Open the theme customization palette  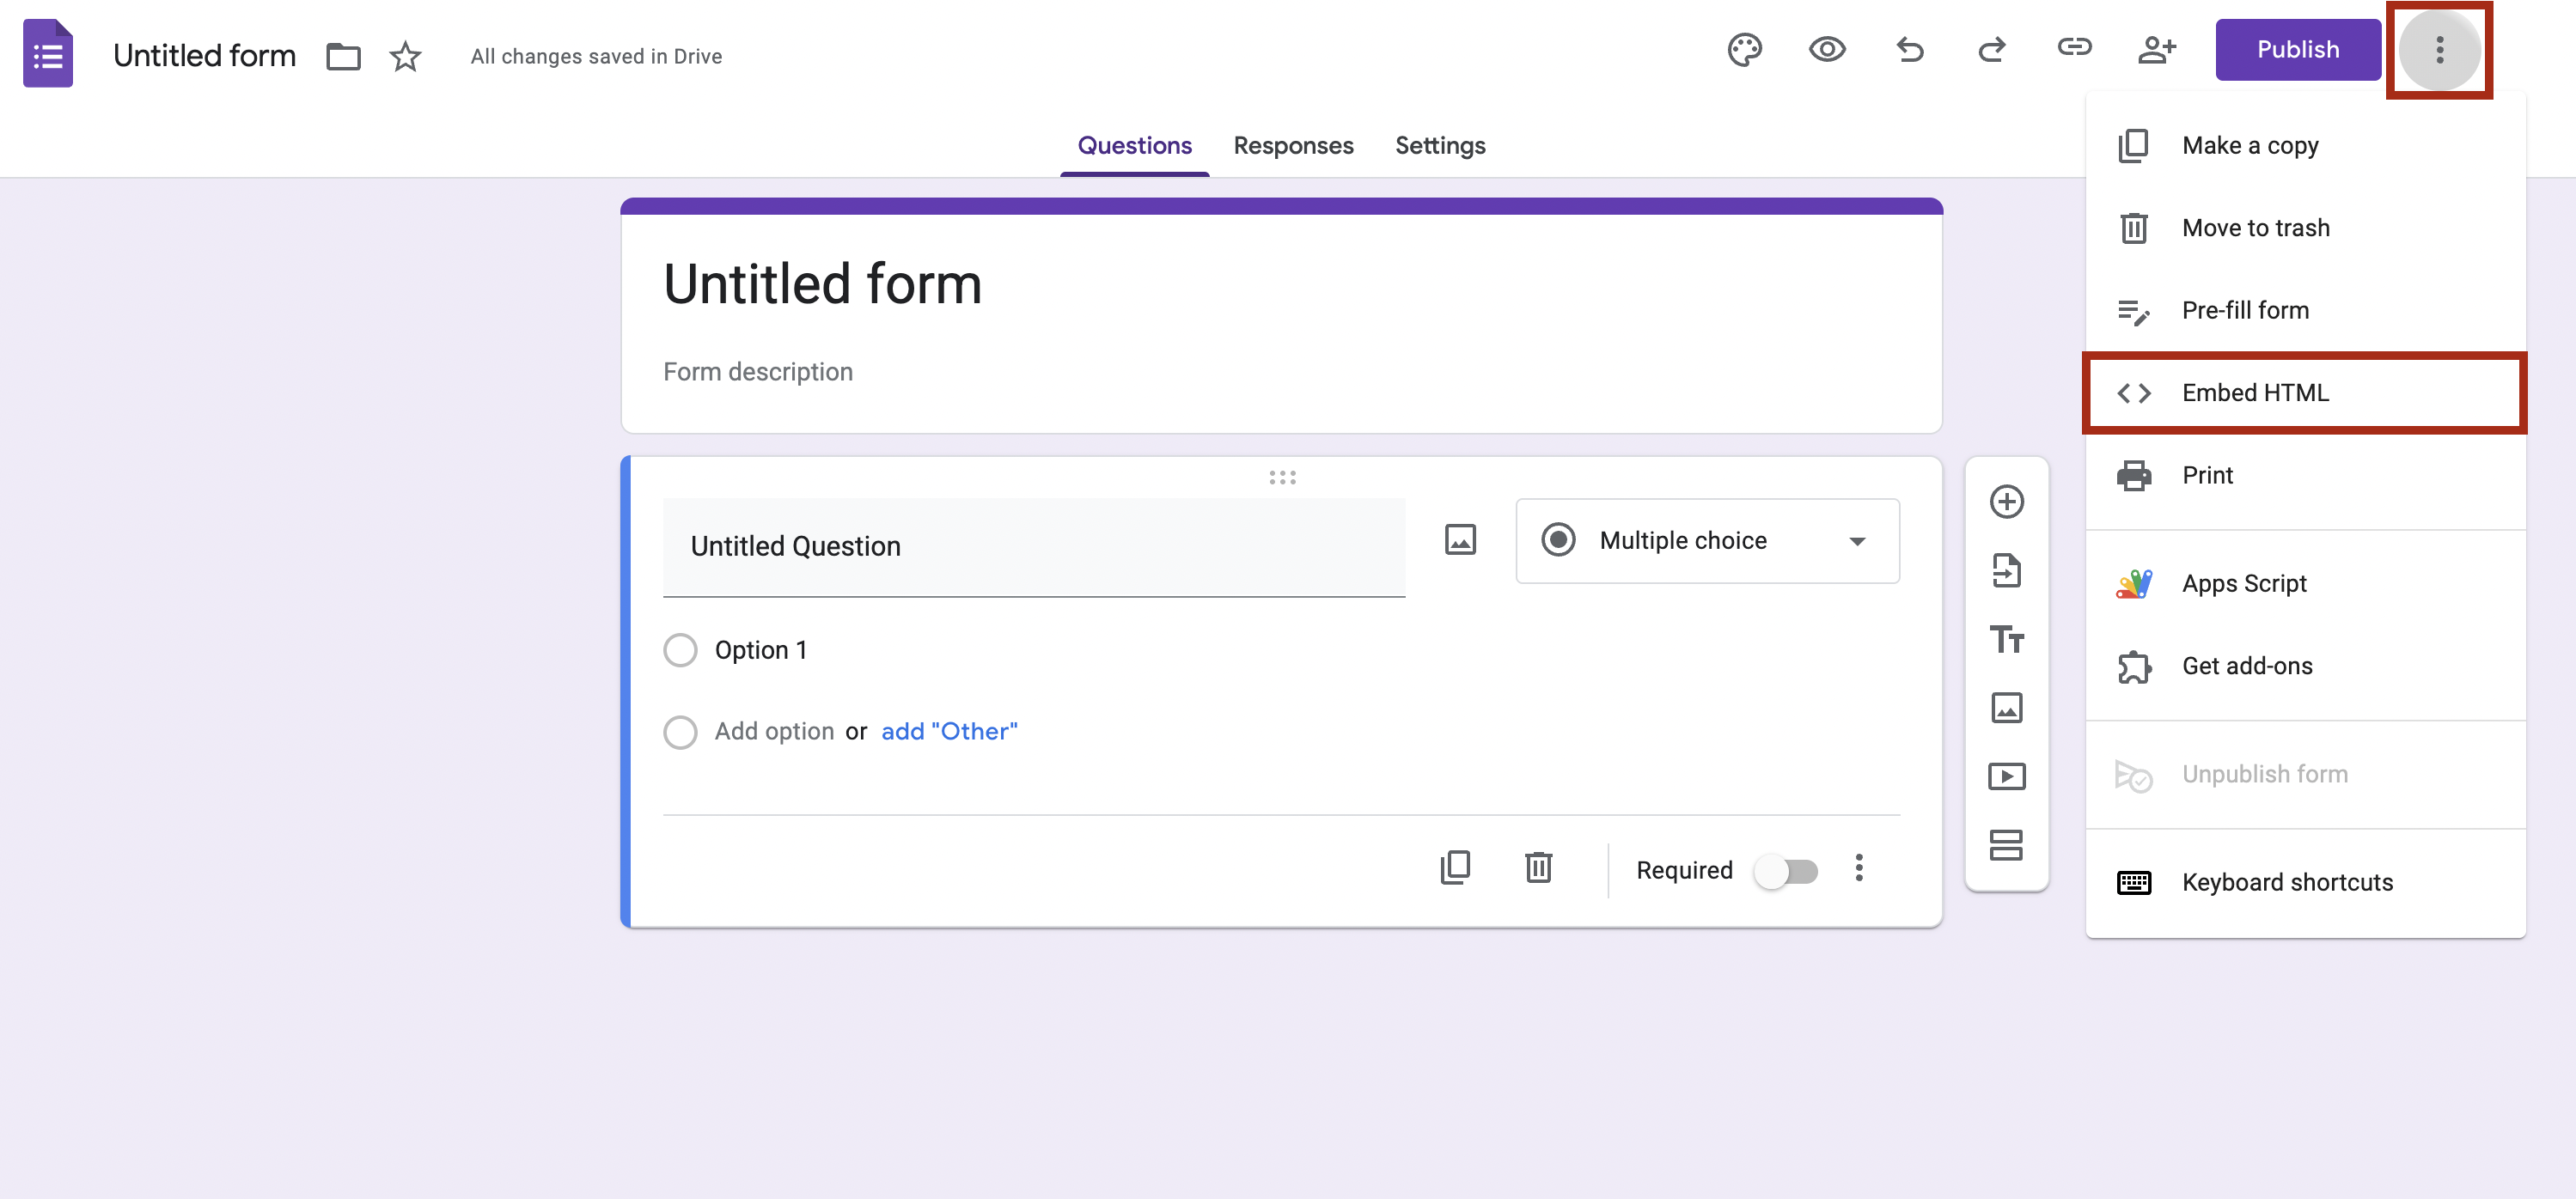point(1745,50)
